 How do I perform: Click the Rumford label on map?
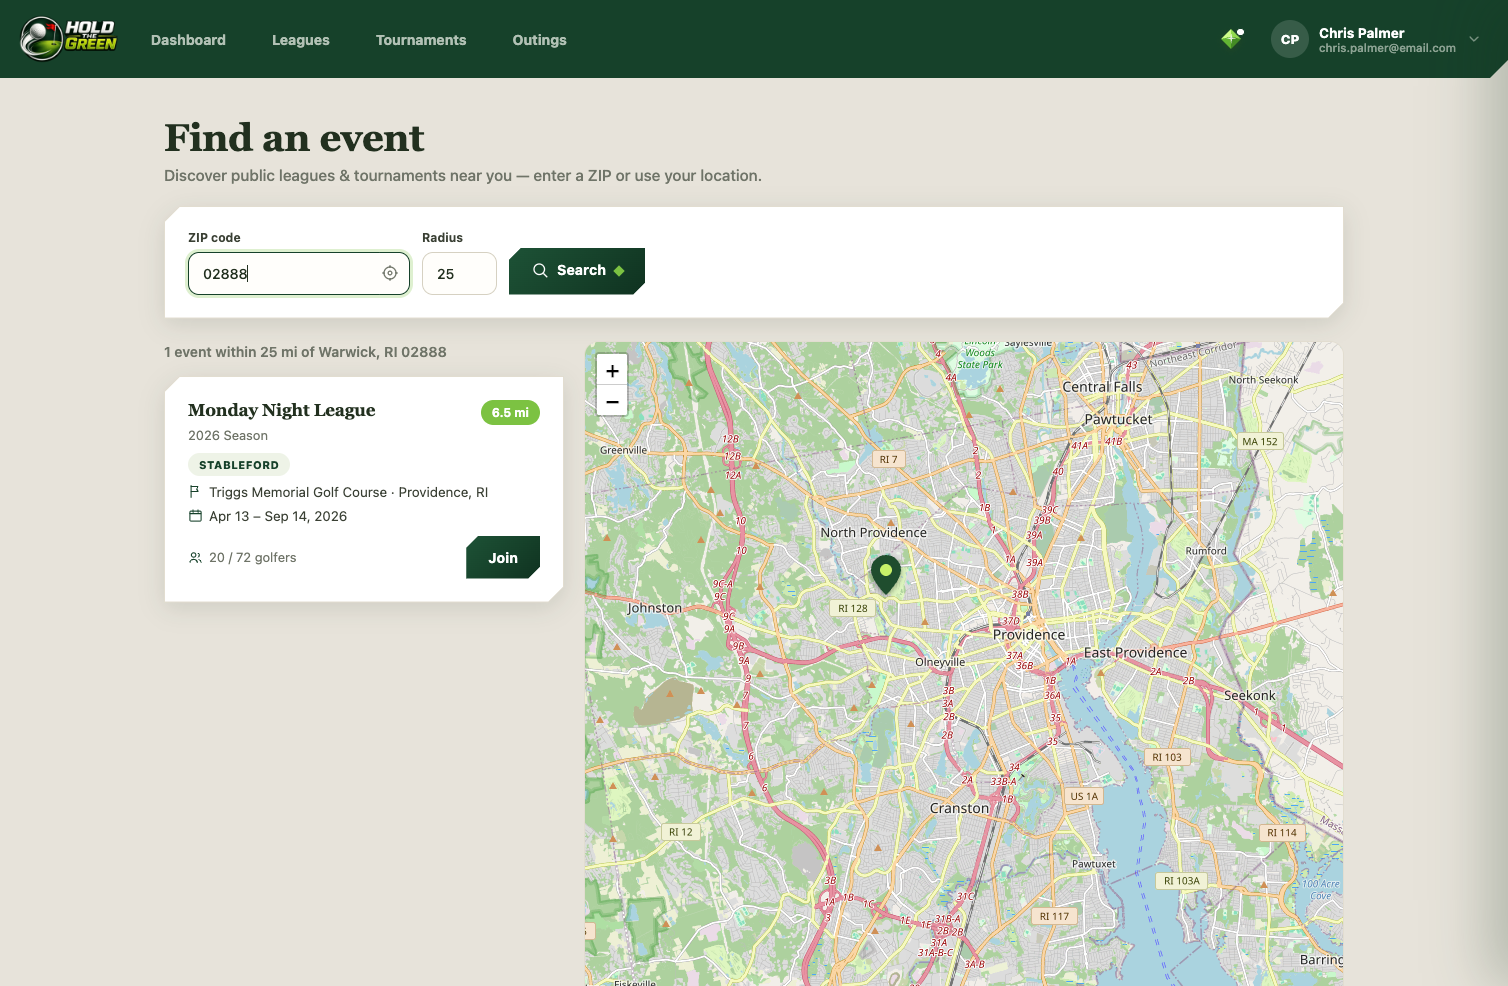[x=1206, y=551]
